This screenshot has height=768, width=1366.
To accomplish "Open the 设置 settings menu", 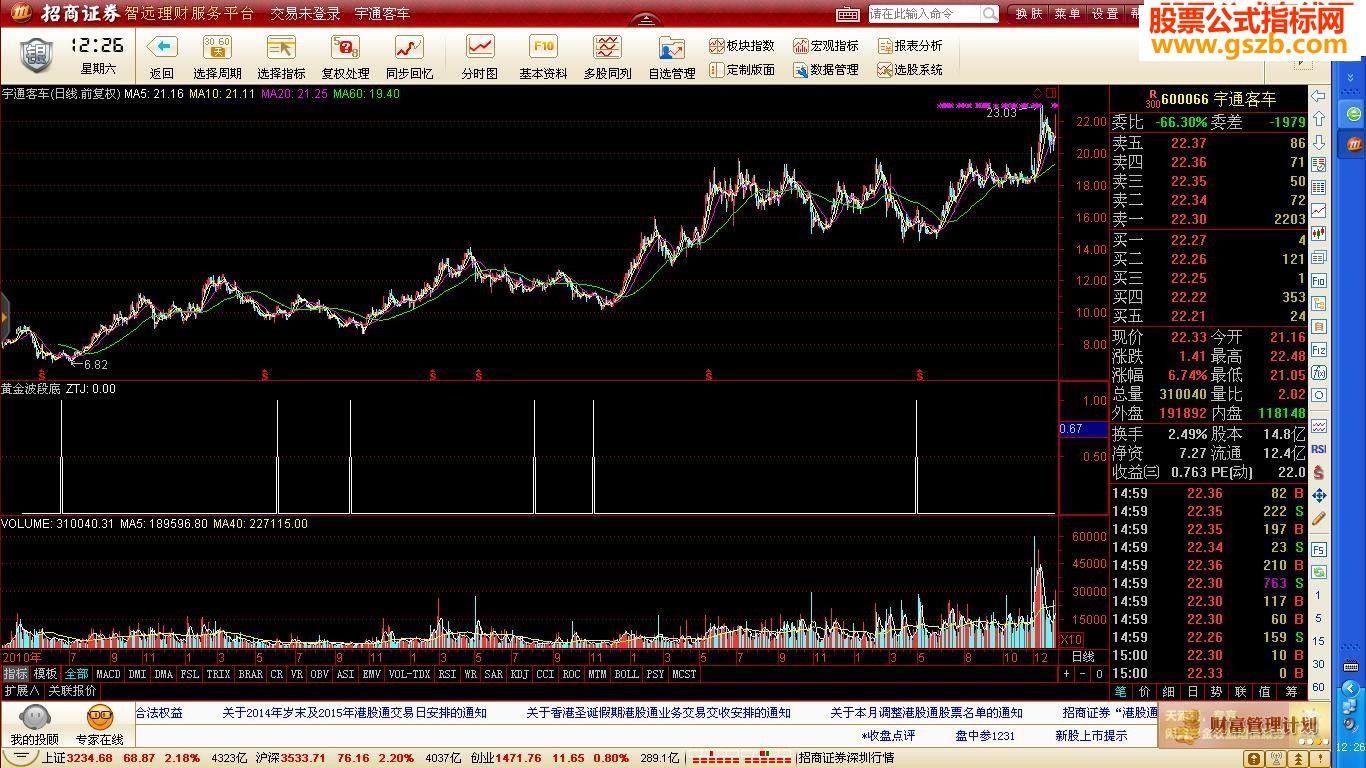I will [x=1105, y=14].
